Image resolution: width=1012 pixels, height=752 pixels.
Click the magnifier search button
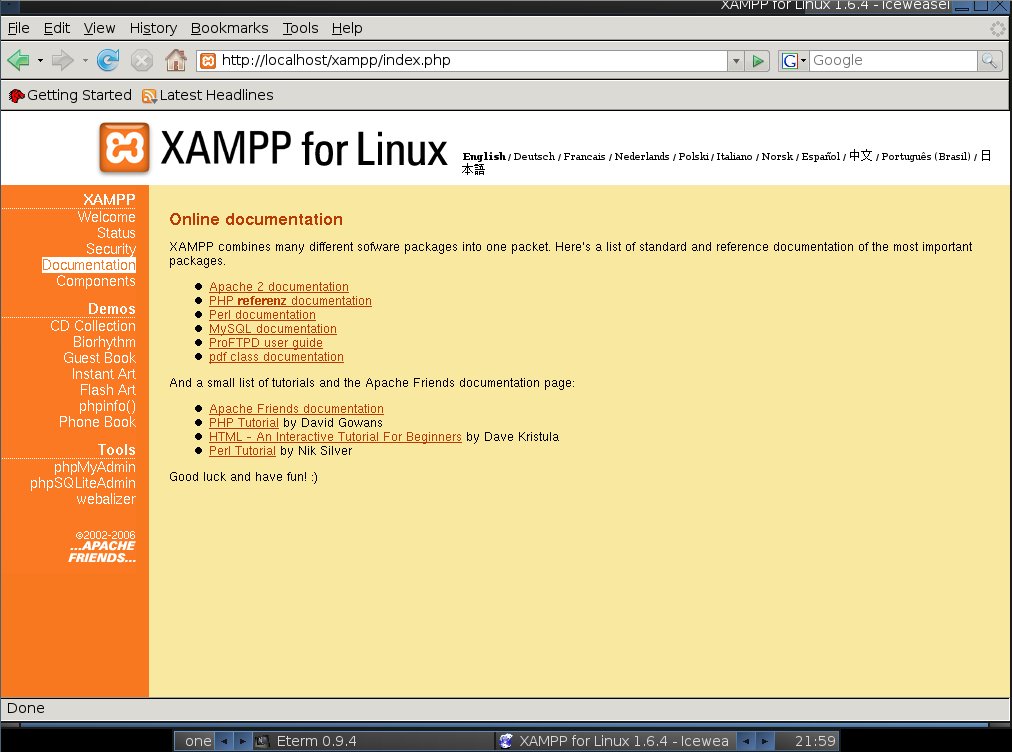tap(989, 61)
